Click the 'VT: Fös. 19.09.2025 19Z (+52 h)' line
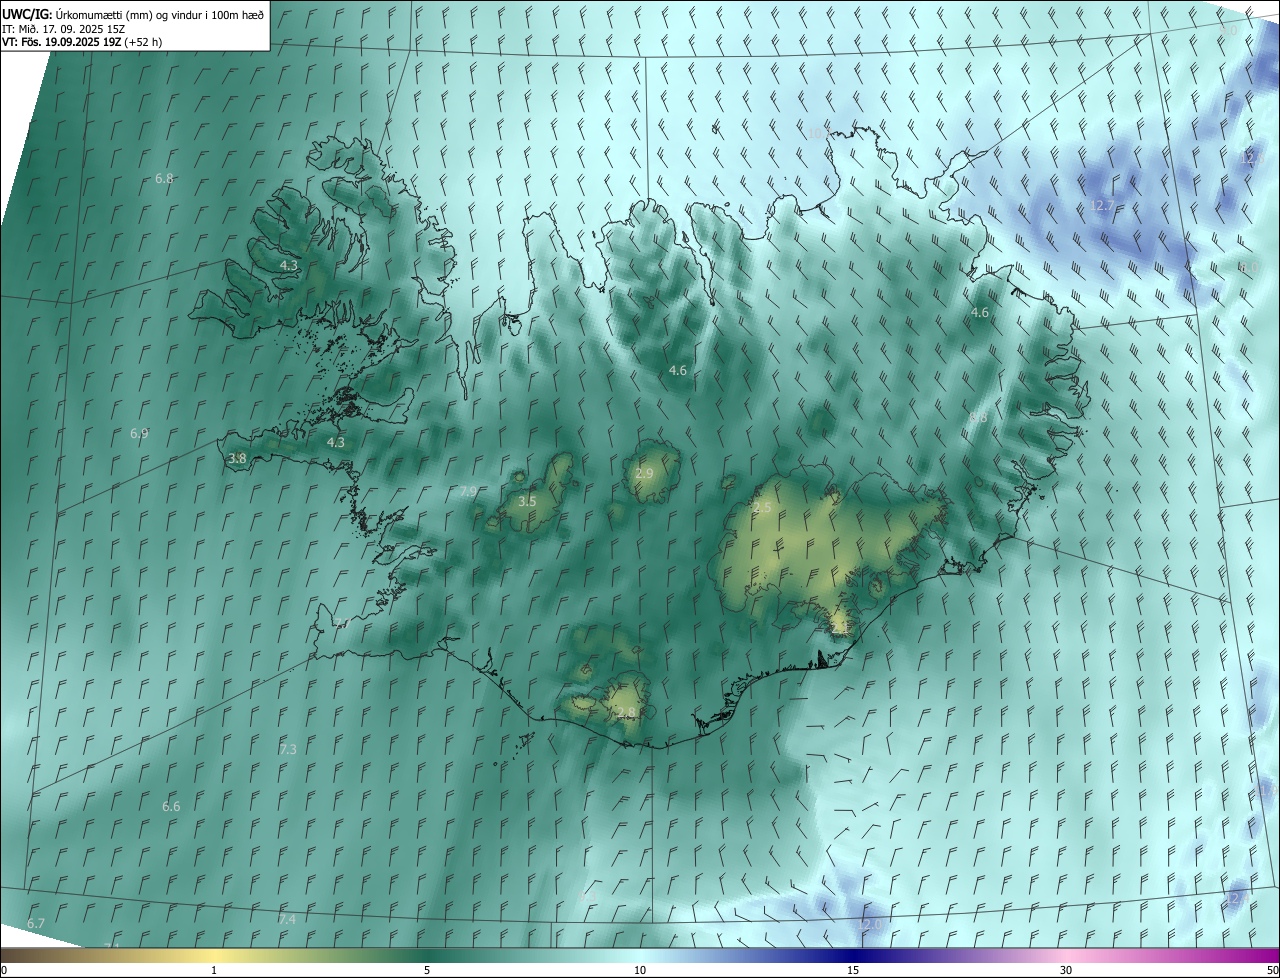The image size is (1280, 978). point(82,42)
